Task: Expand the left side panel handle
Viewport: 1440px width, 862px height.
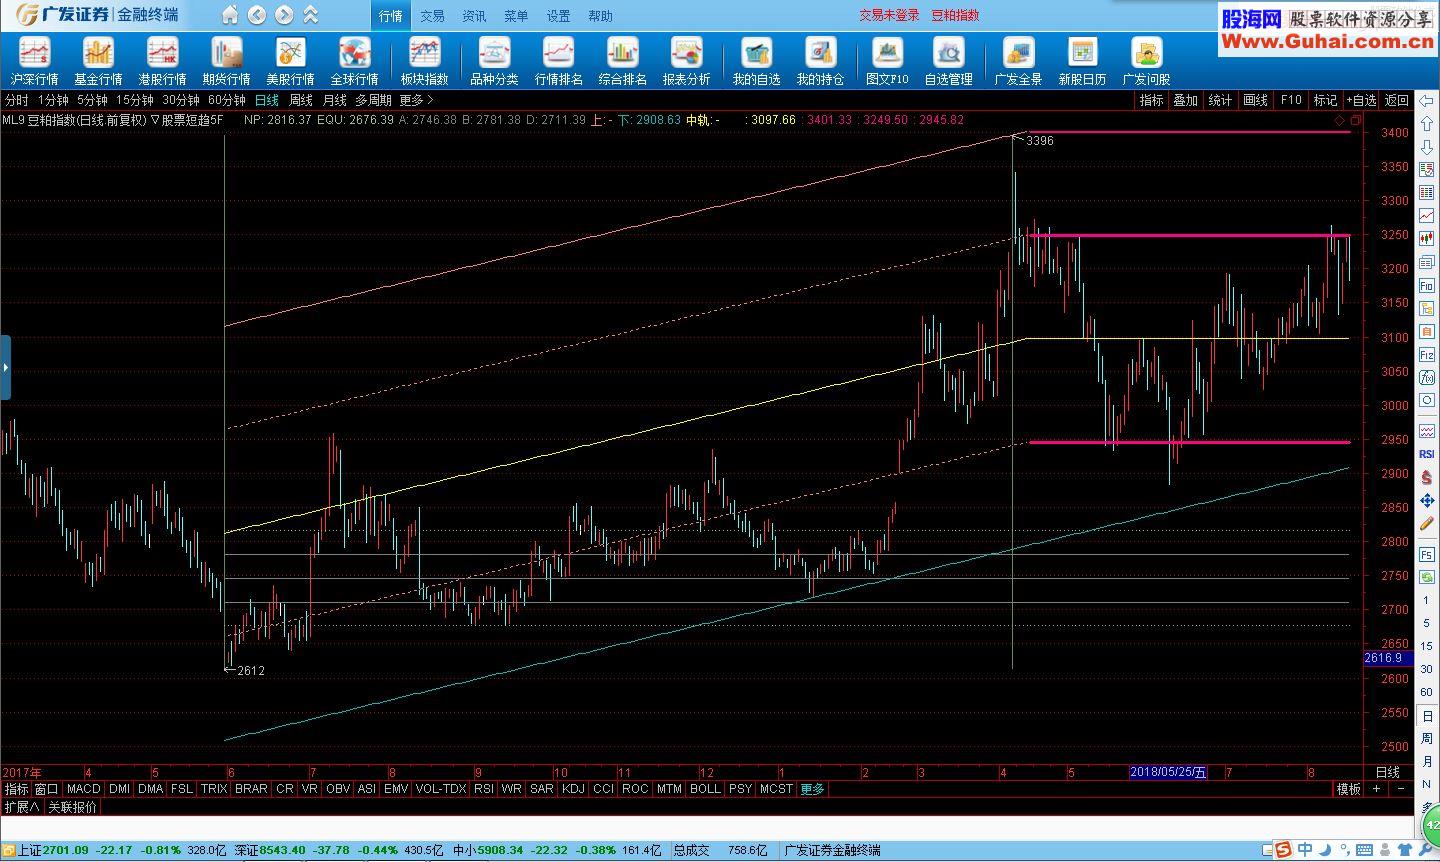Action: pos(5,368)
